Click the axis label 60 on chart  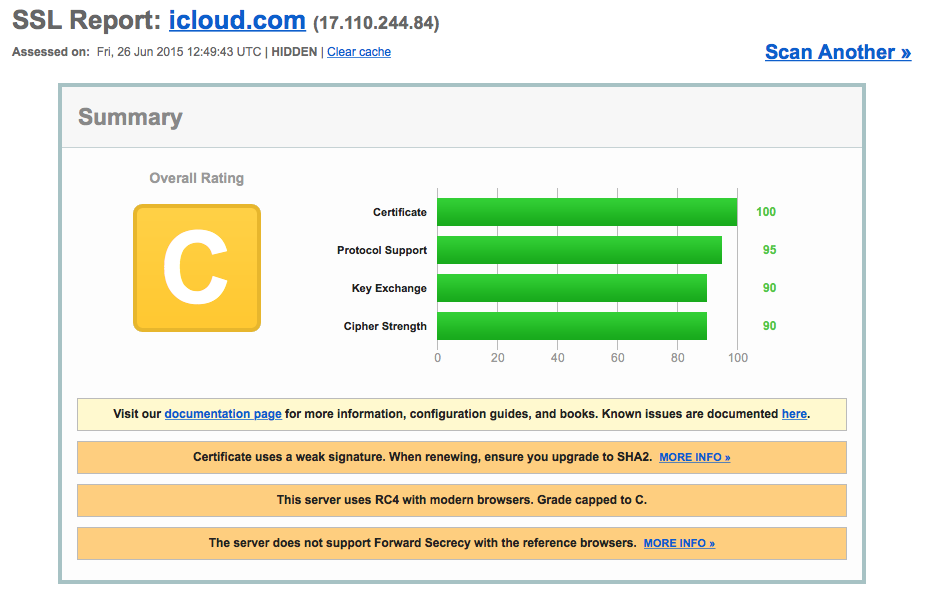(617, 357)
